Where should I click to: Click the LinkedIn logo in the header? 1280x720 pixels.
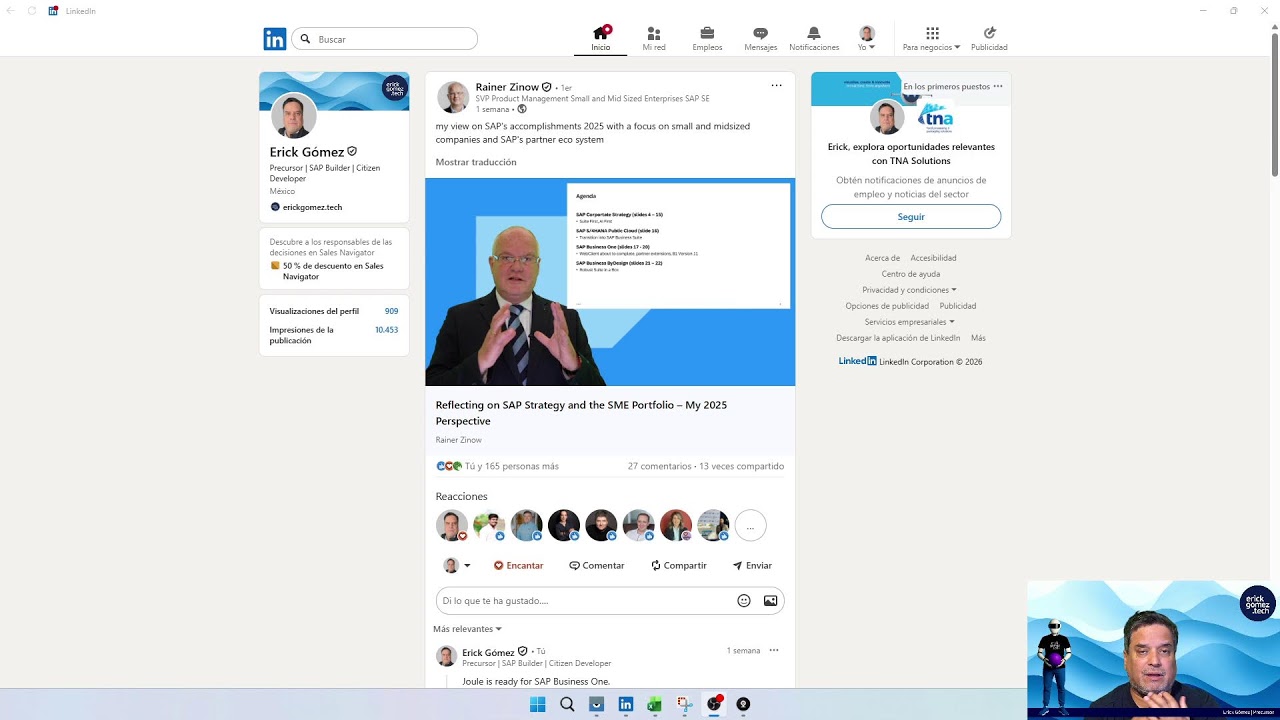point(275,39)
